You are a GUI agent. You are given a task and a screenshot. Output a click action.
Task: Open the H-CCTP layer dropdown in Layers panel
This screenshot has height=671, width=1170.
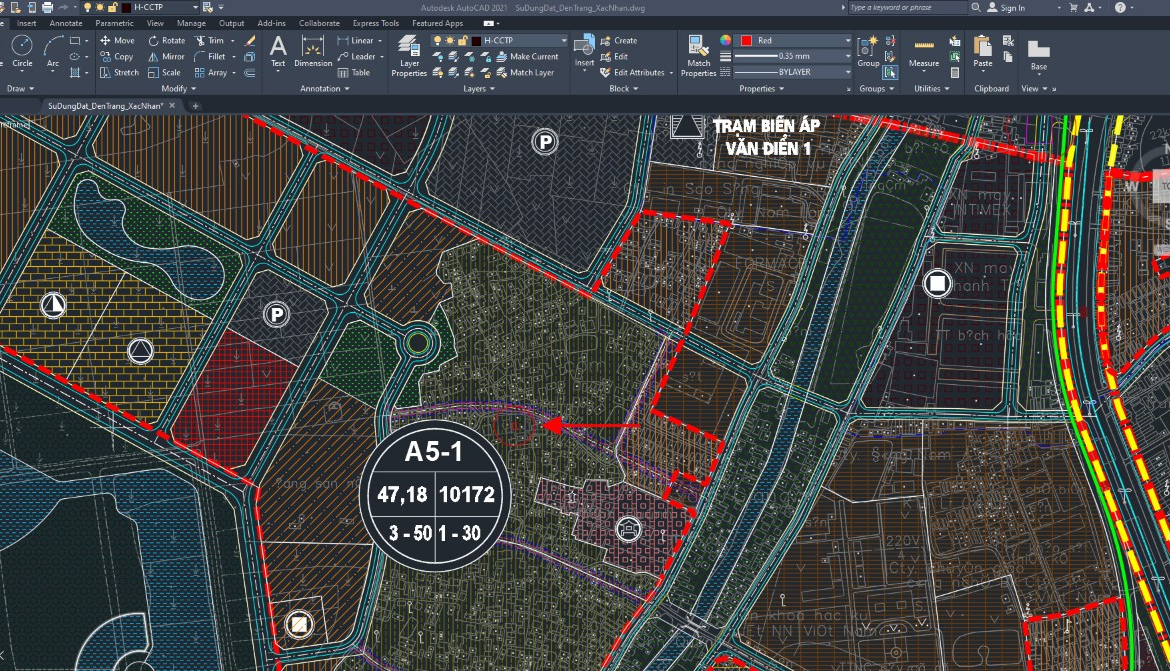pos(563,41)
